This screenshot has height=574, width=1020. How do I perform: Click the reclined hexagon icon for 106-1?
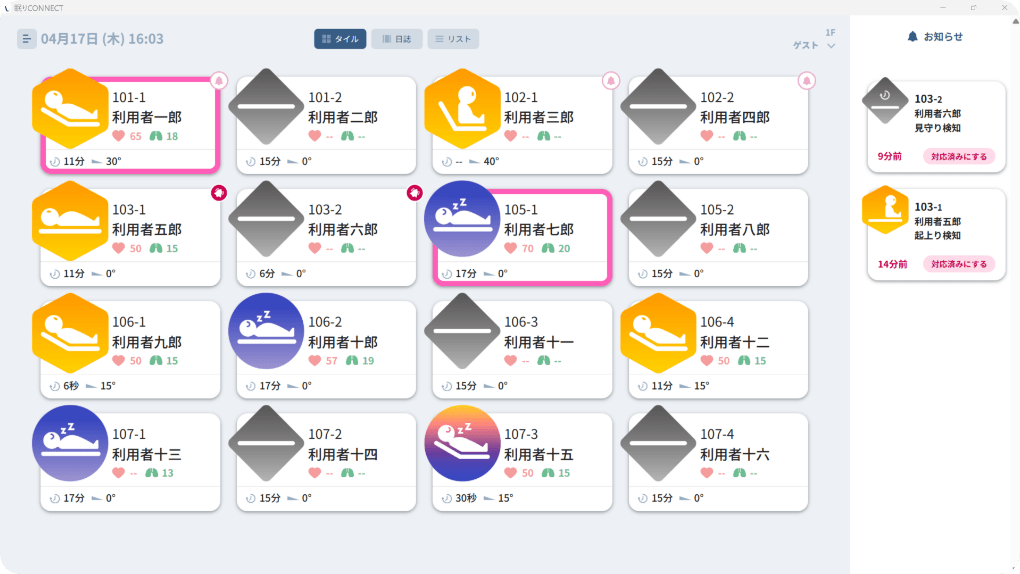[70, 333]
